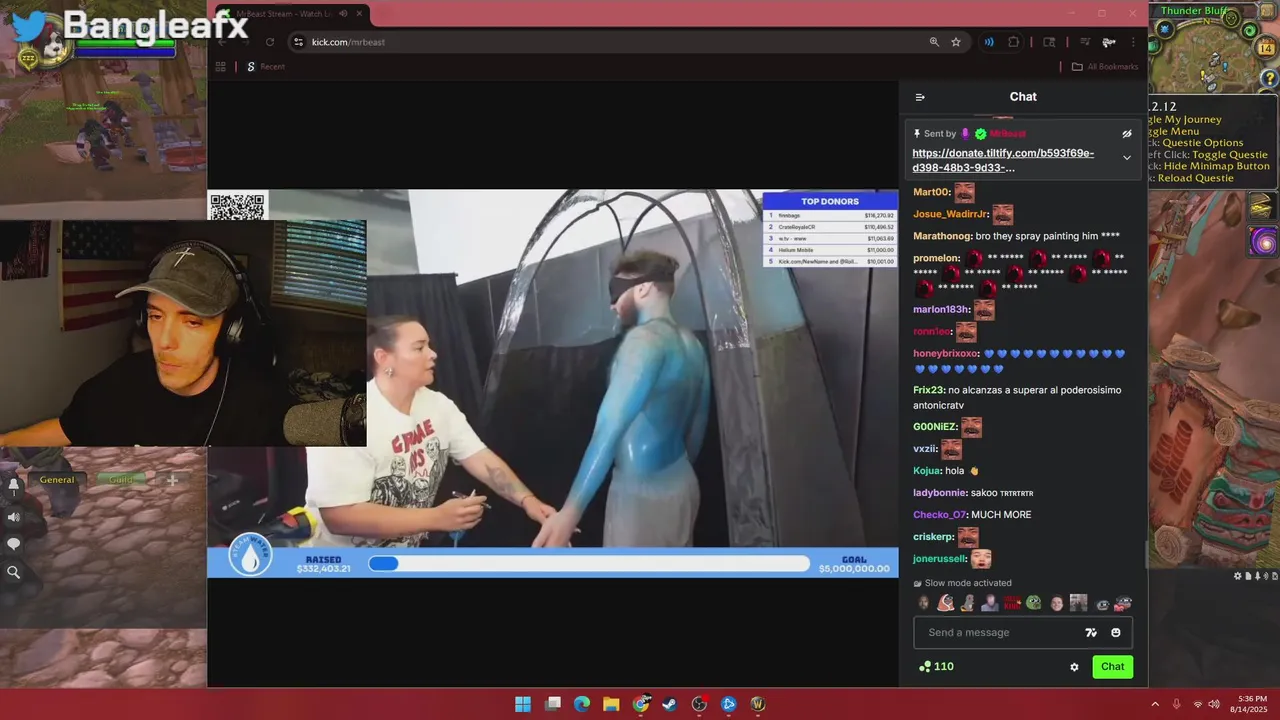Toggle WoW voice chat speaker icon

[14, 517]
